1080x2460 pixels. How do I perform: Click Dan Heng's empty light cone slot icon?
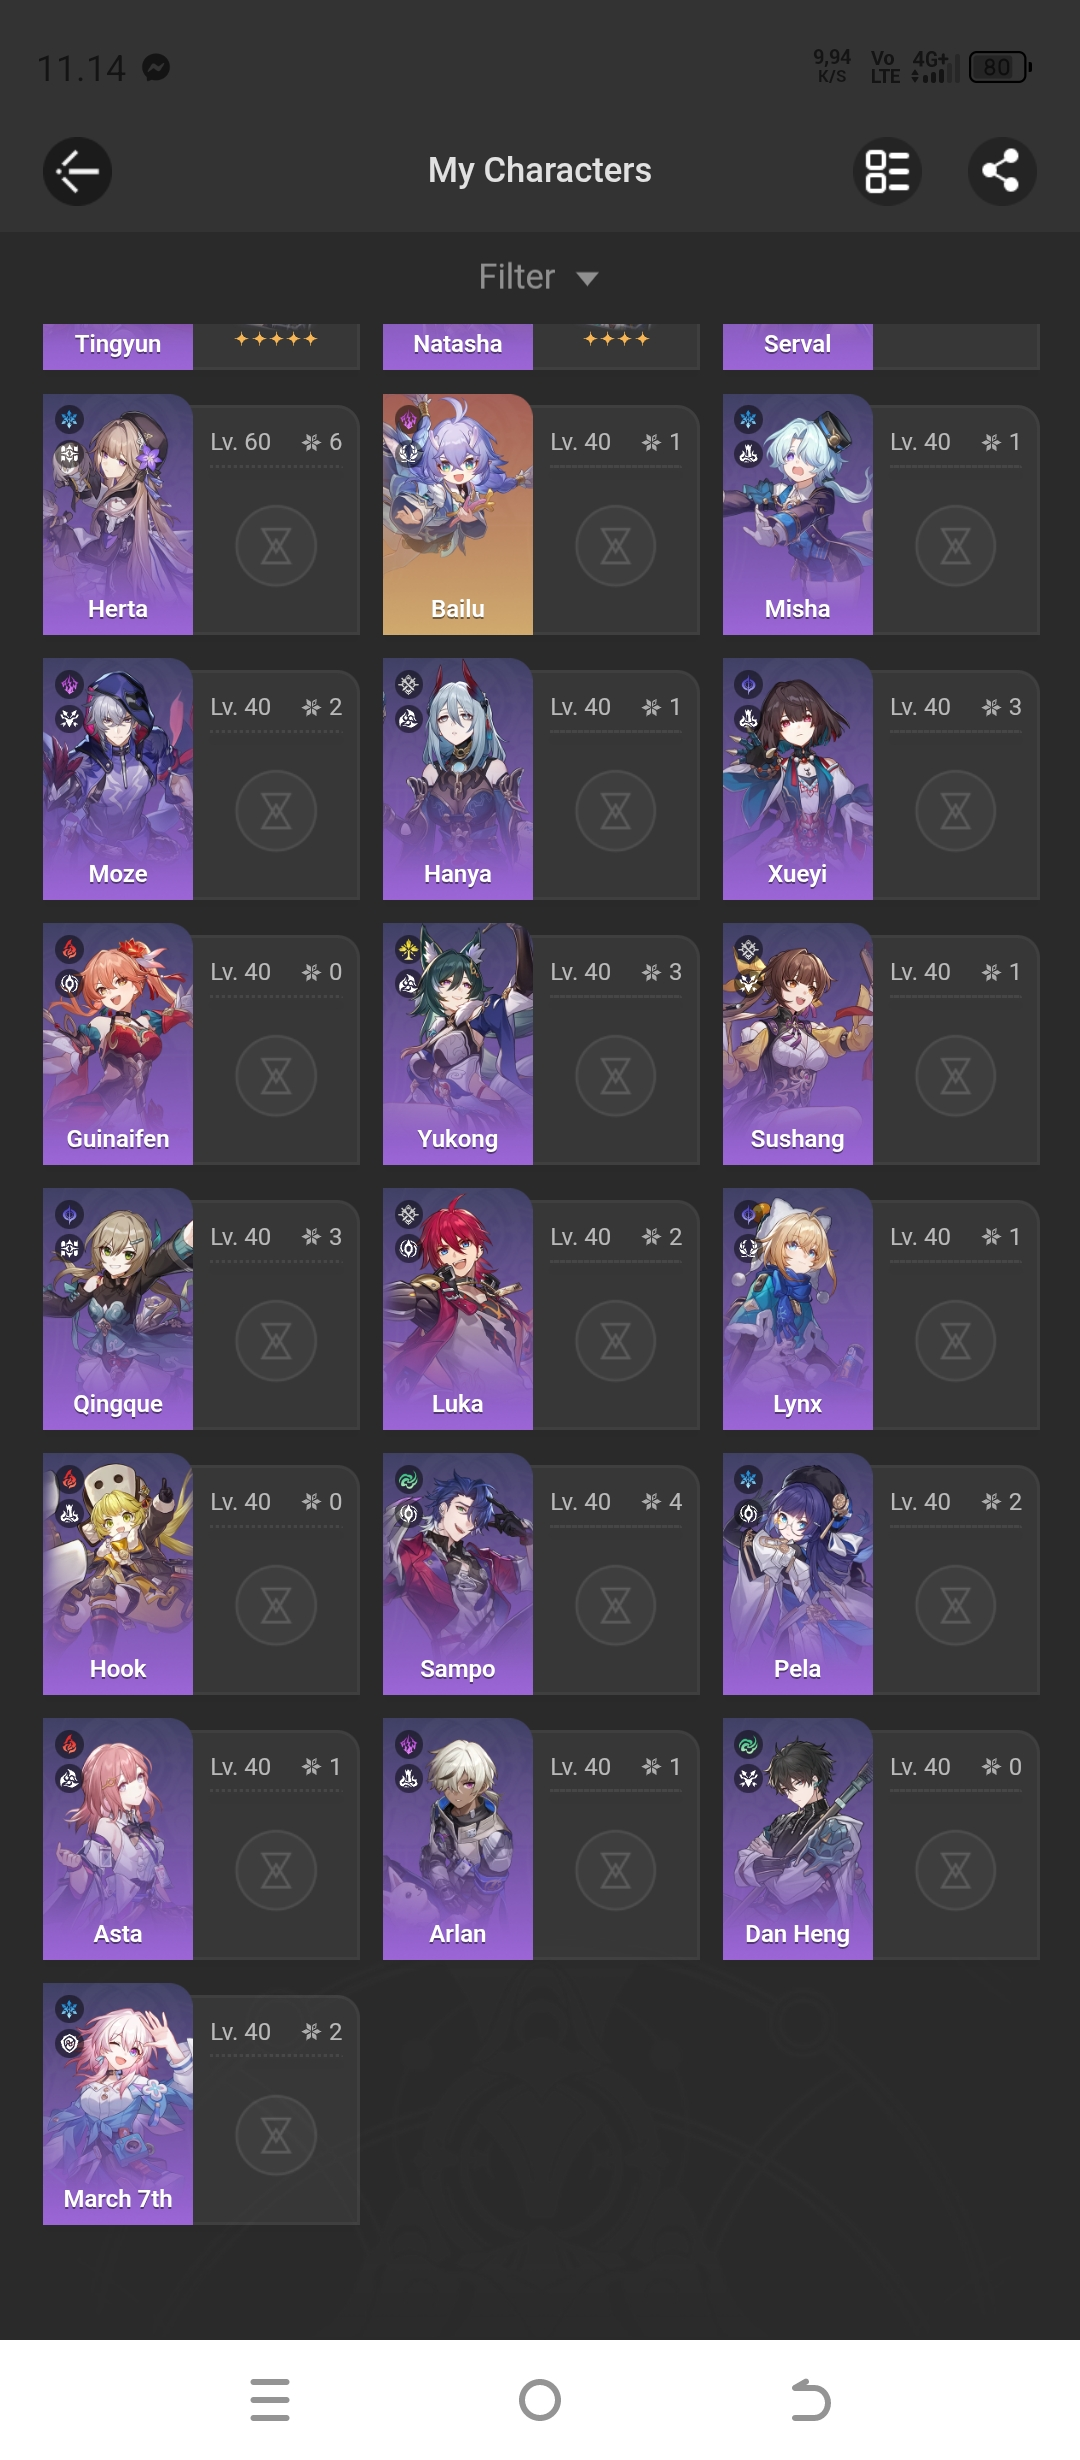[x=956, y=1871]
